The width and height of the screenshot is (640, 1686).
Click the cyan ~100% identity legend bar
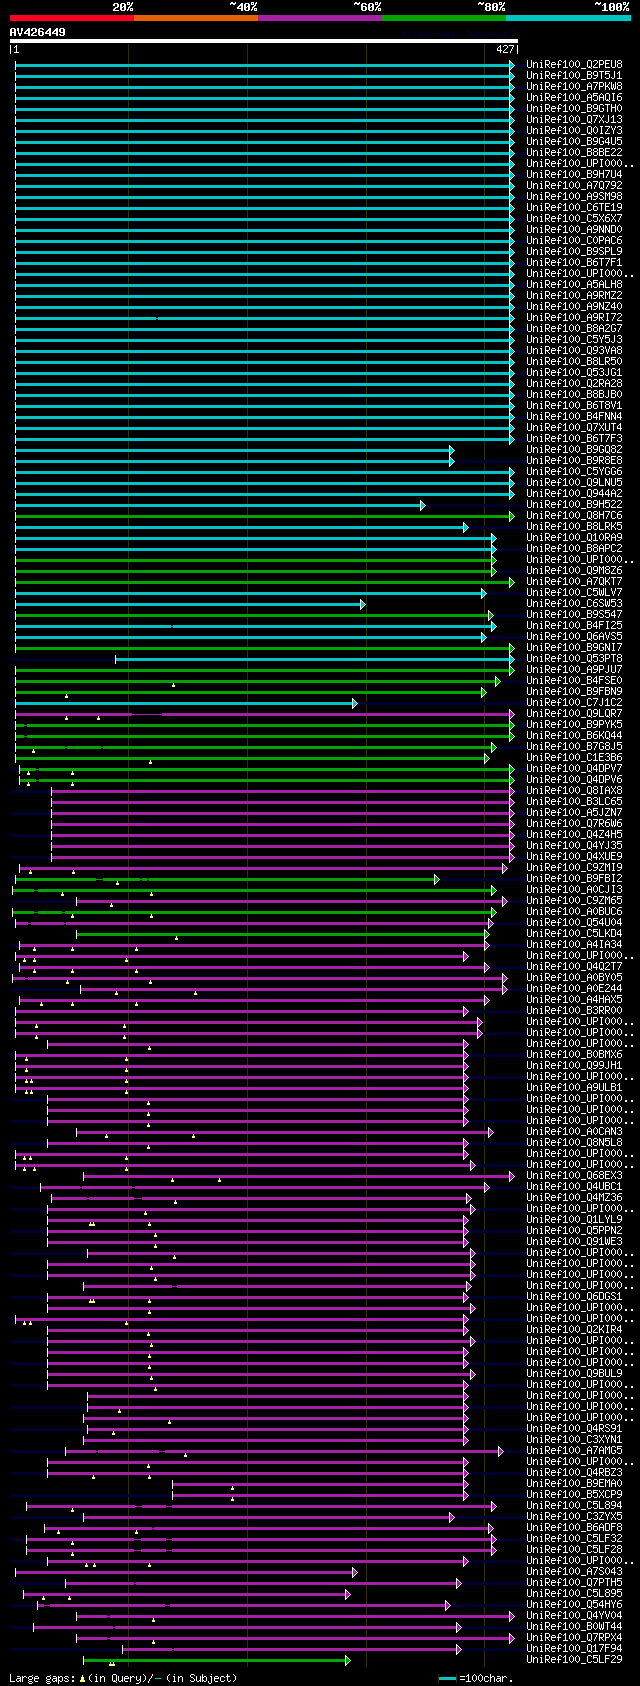567,18
